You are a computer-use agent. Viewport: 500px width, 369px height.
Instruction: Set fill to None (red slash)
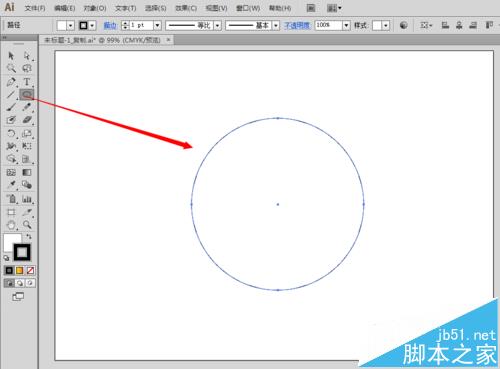30,270
